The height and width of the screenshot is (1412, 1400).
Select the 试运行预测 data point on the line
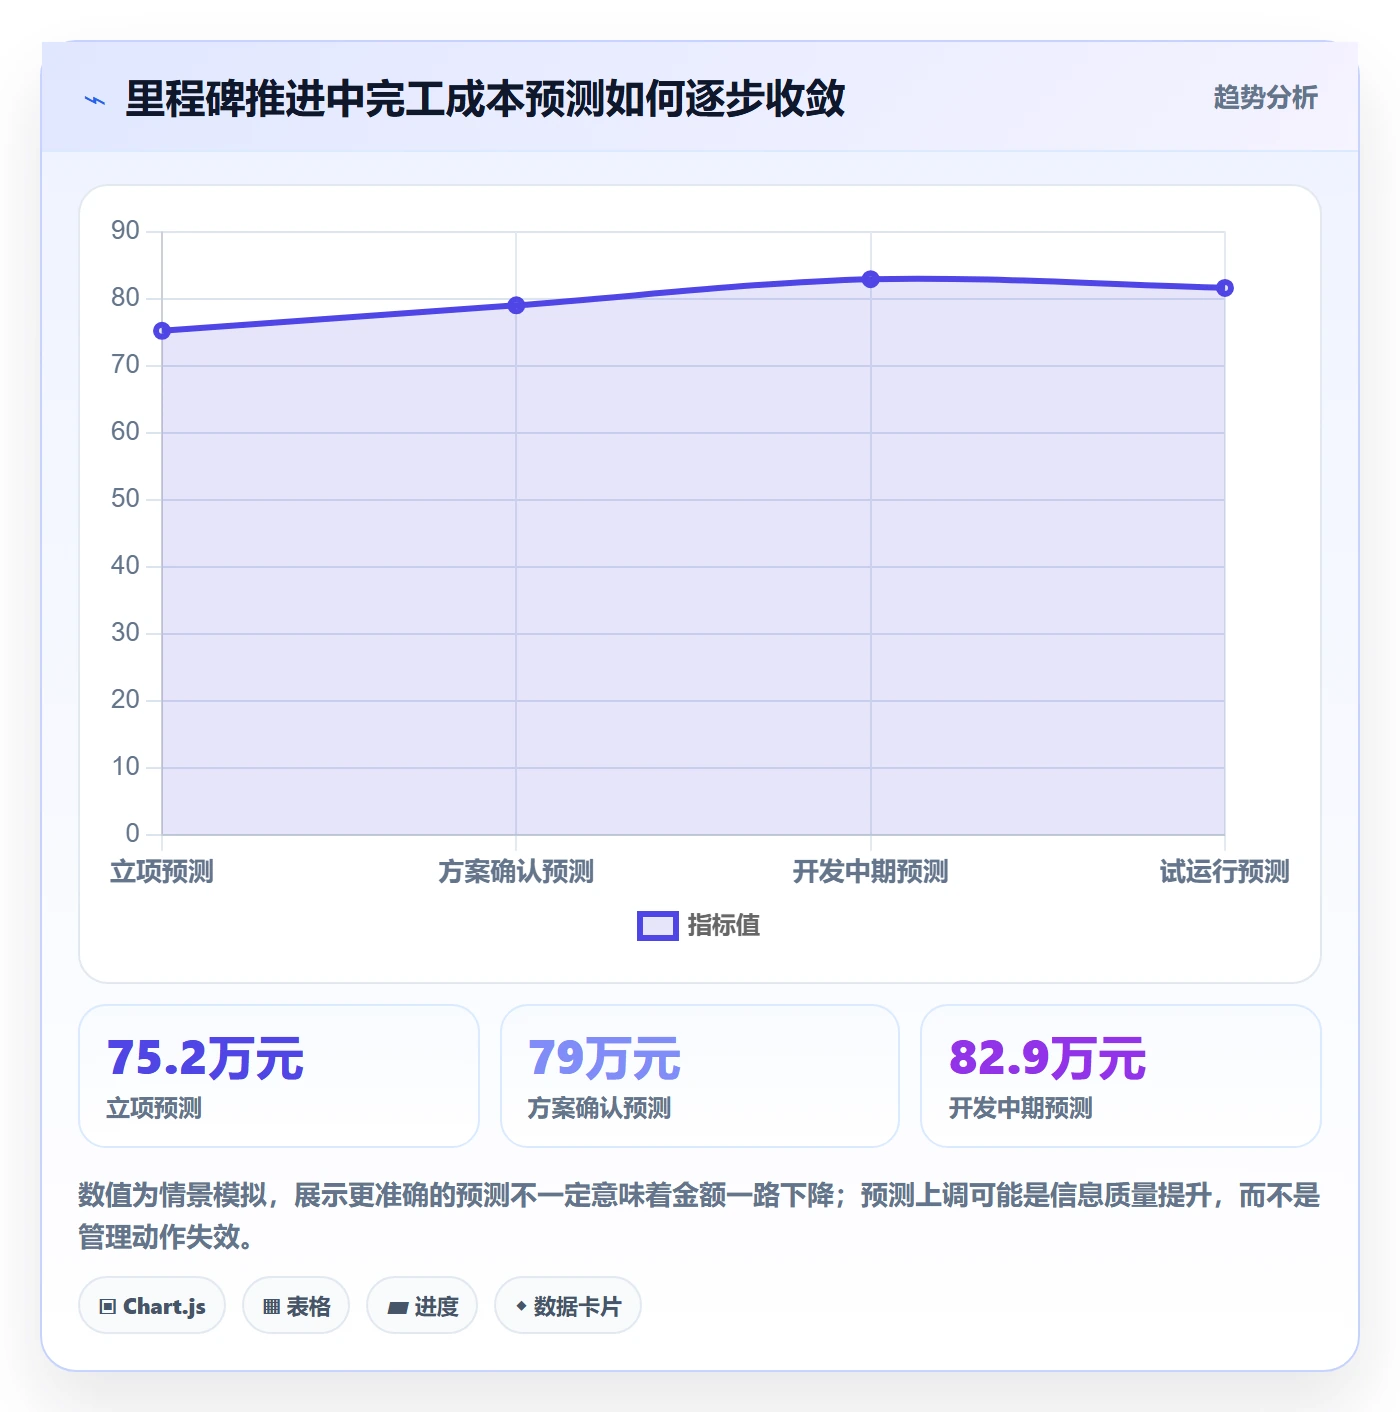point(1225,288)
